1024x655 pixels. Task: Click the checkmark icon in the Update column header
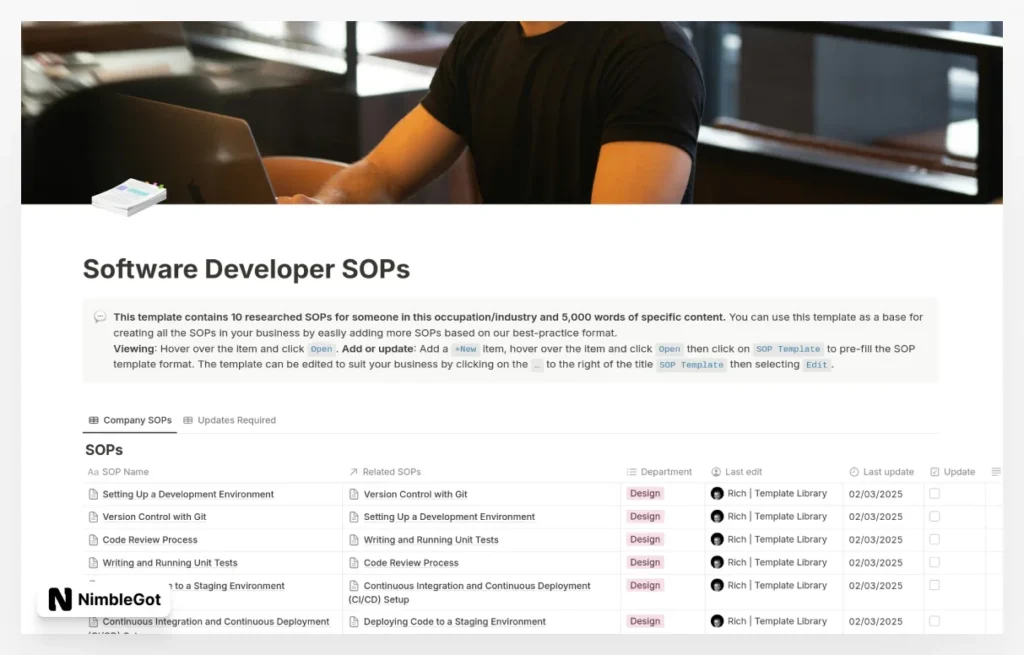coord(937,471)
